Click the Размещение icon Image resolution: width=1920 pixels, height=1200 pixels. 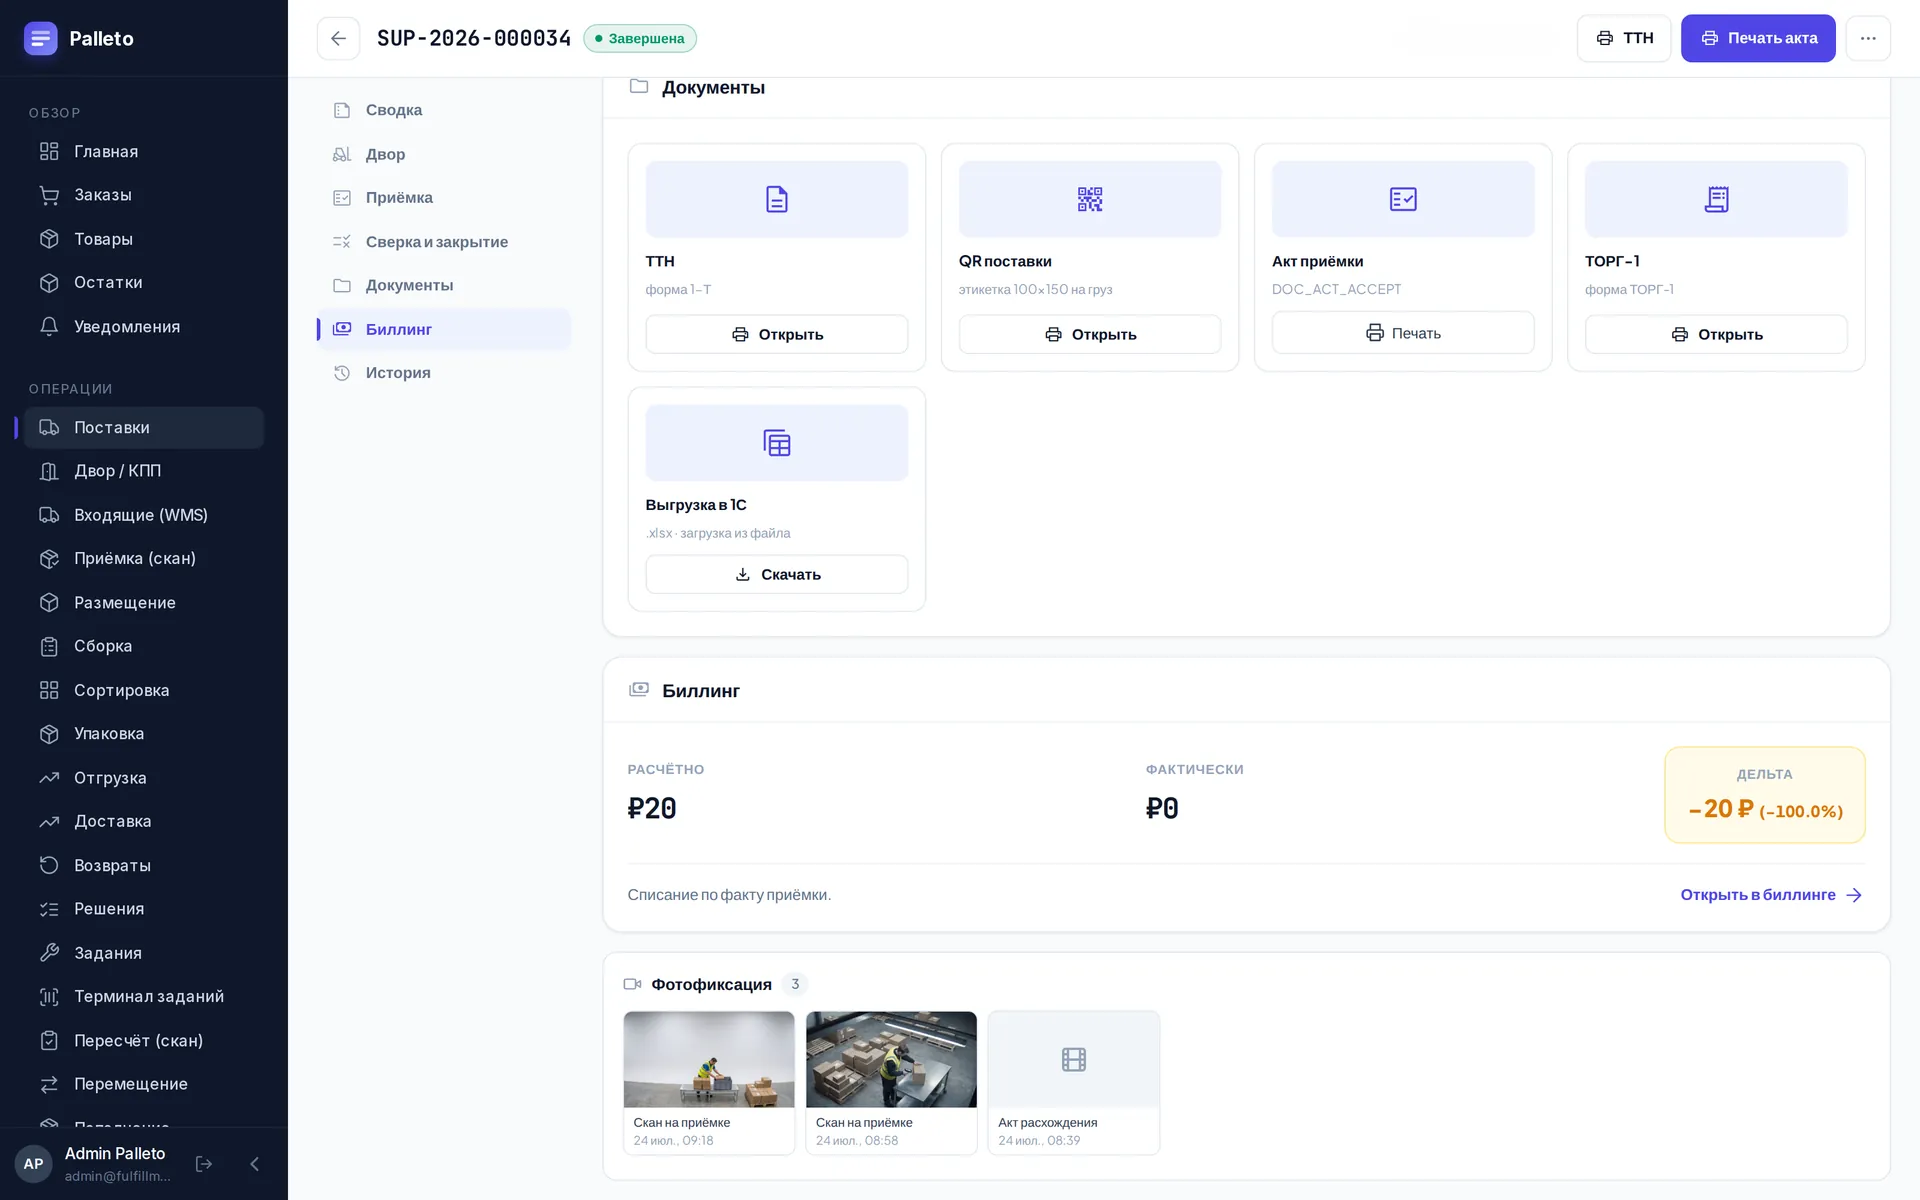coord(49,603)
